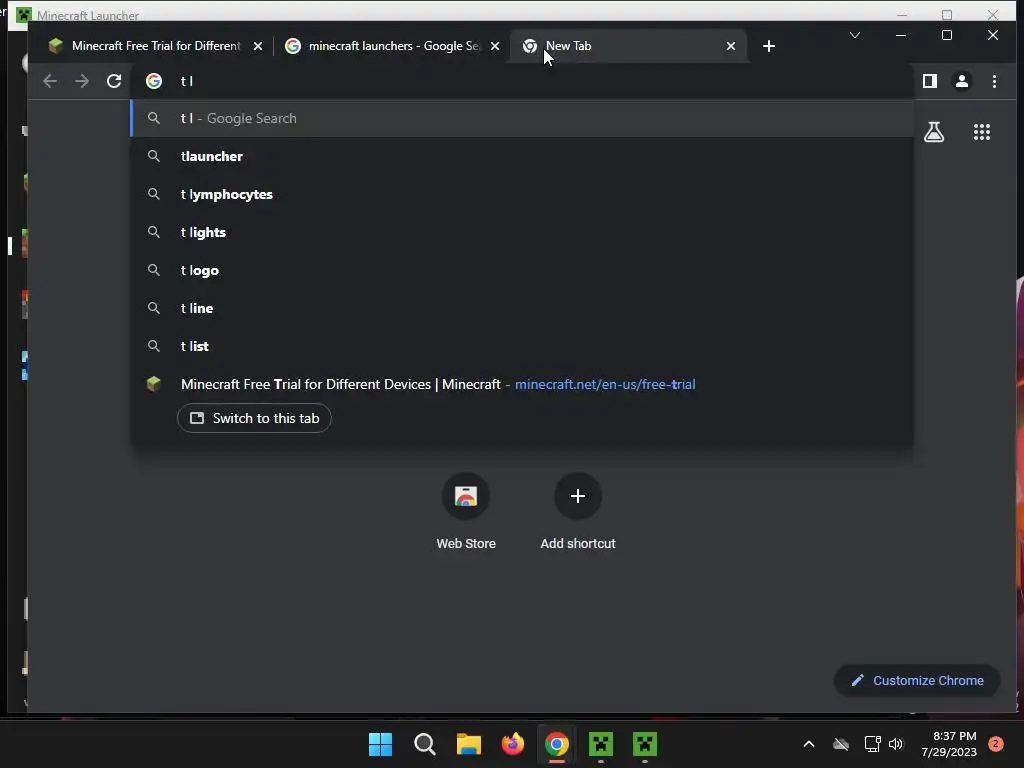Open a new tab with plus button
1024x768 pixels.
click(769, 46)
